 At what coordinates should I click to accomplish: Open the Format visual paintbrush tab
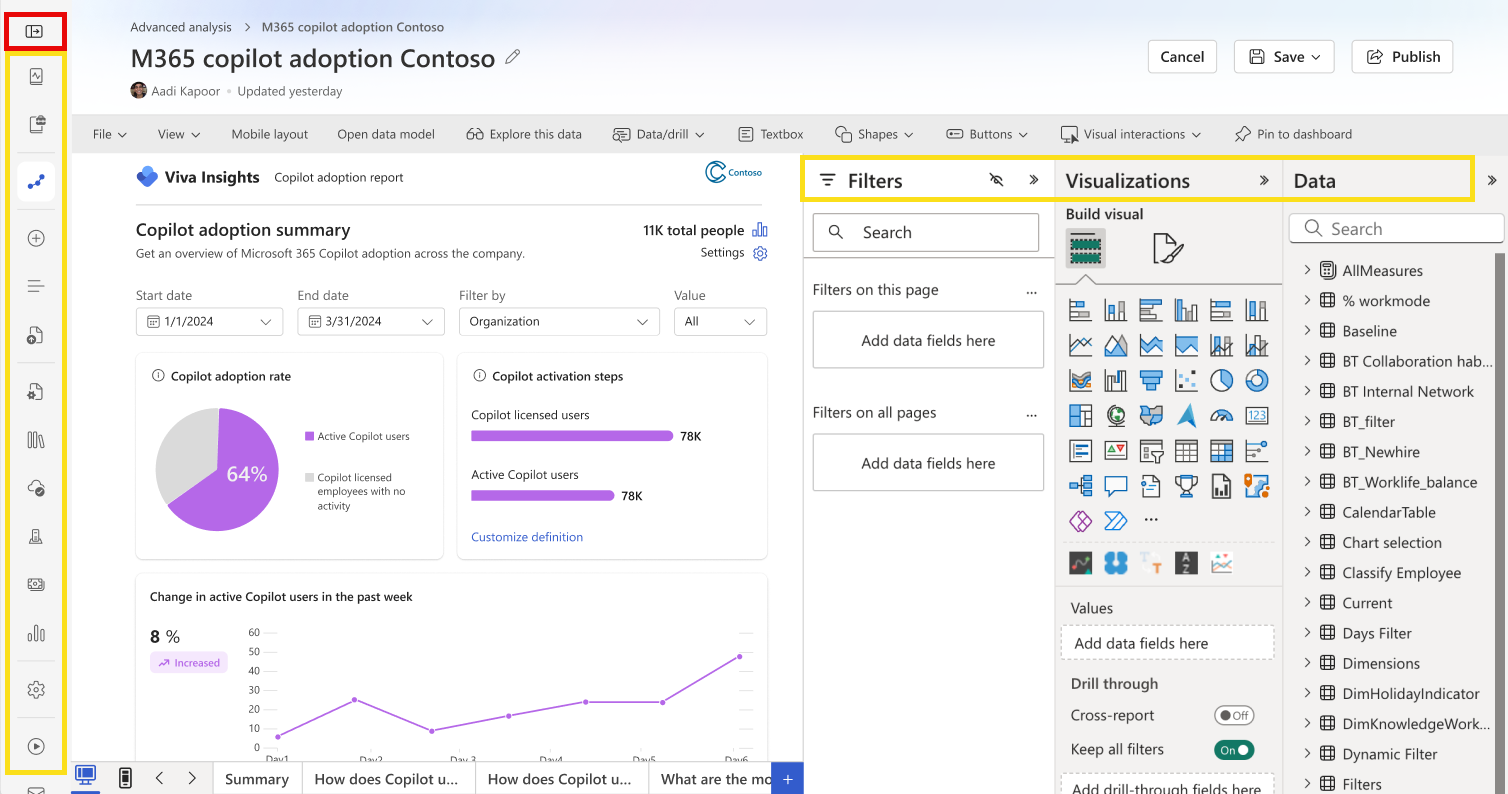[1167, 248]
